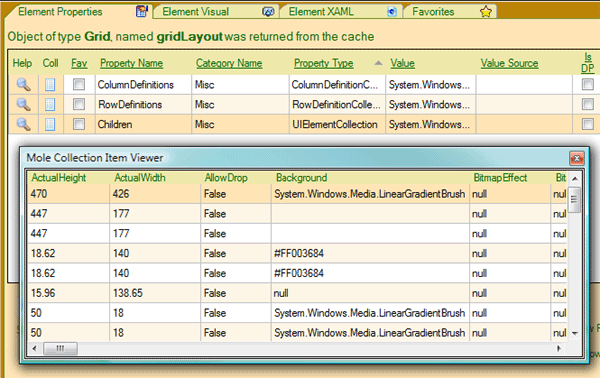600x378 pixels.
Task: Open help for RowDefinitions property
Action: (23, 104)
